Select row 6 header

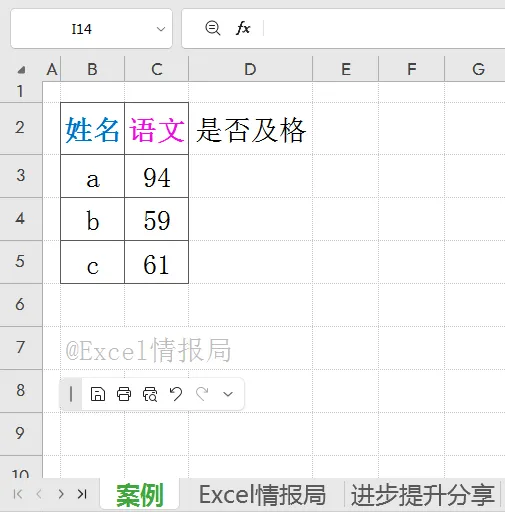pyautogui.click(x=21, y=305)
